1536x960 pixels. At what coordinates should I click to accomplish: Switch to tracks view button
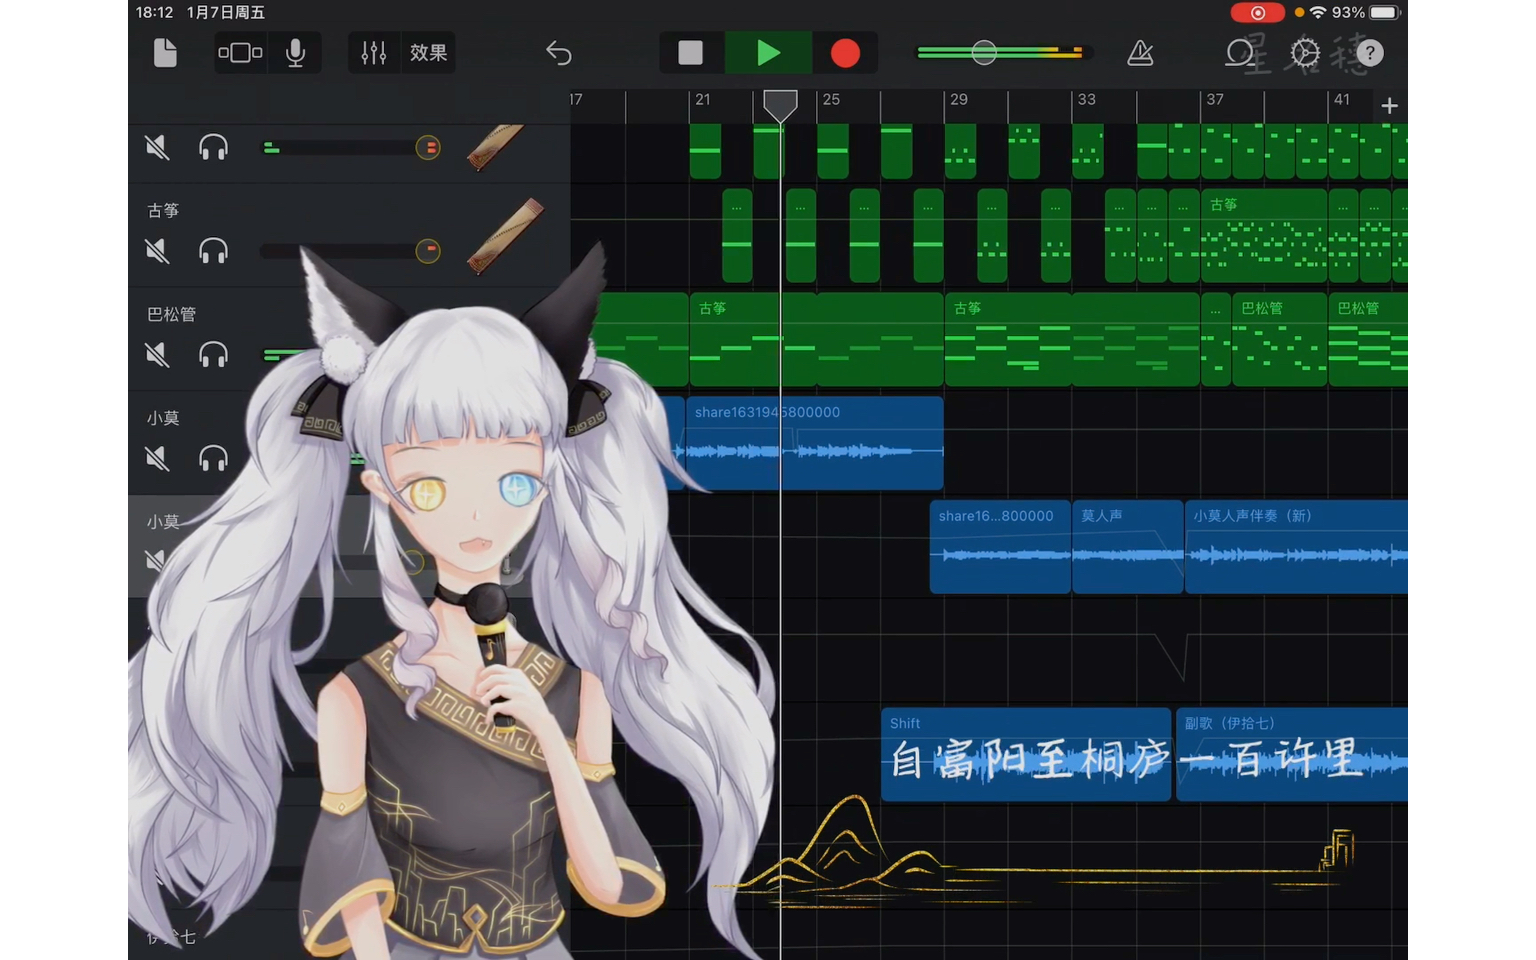pyautogui.click(x=240, y=53)
